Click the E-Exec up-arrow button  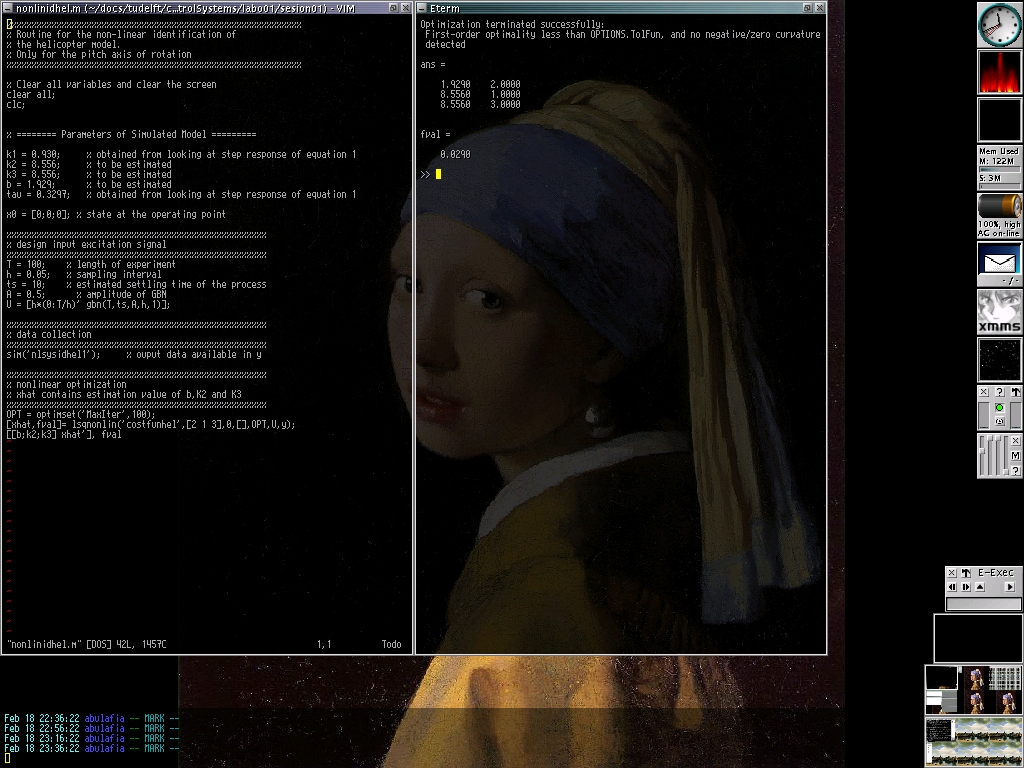980,587
